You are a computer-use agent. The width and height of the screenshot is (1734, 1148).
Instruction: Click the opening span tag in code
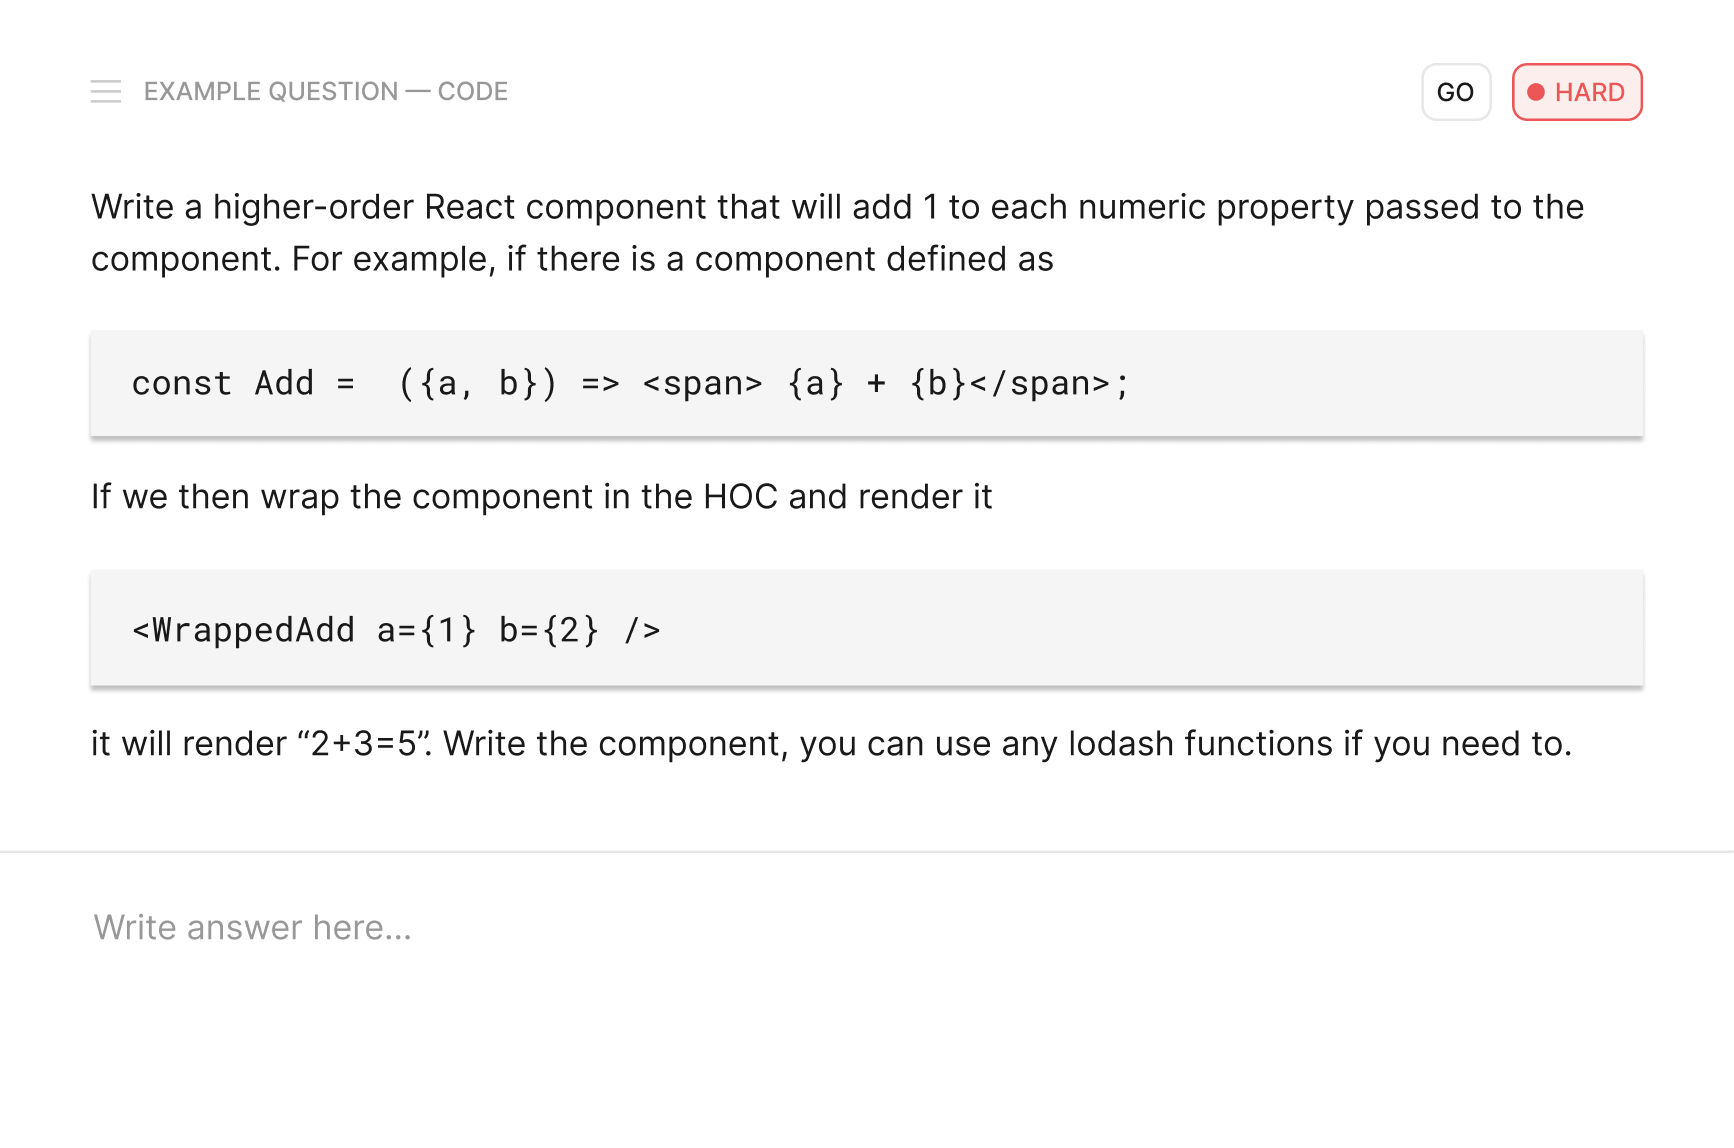(703, 384)
